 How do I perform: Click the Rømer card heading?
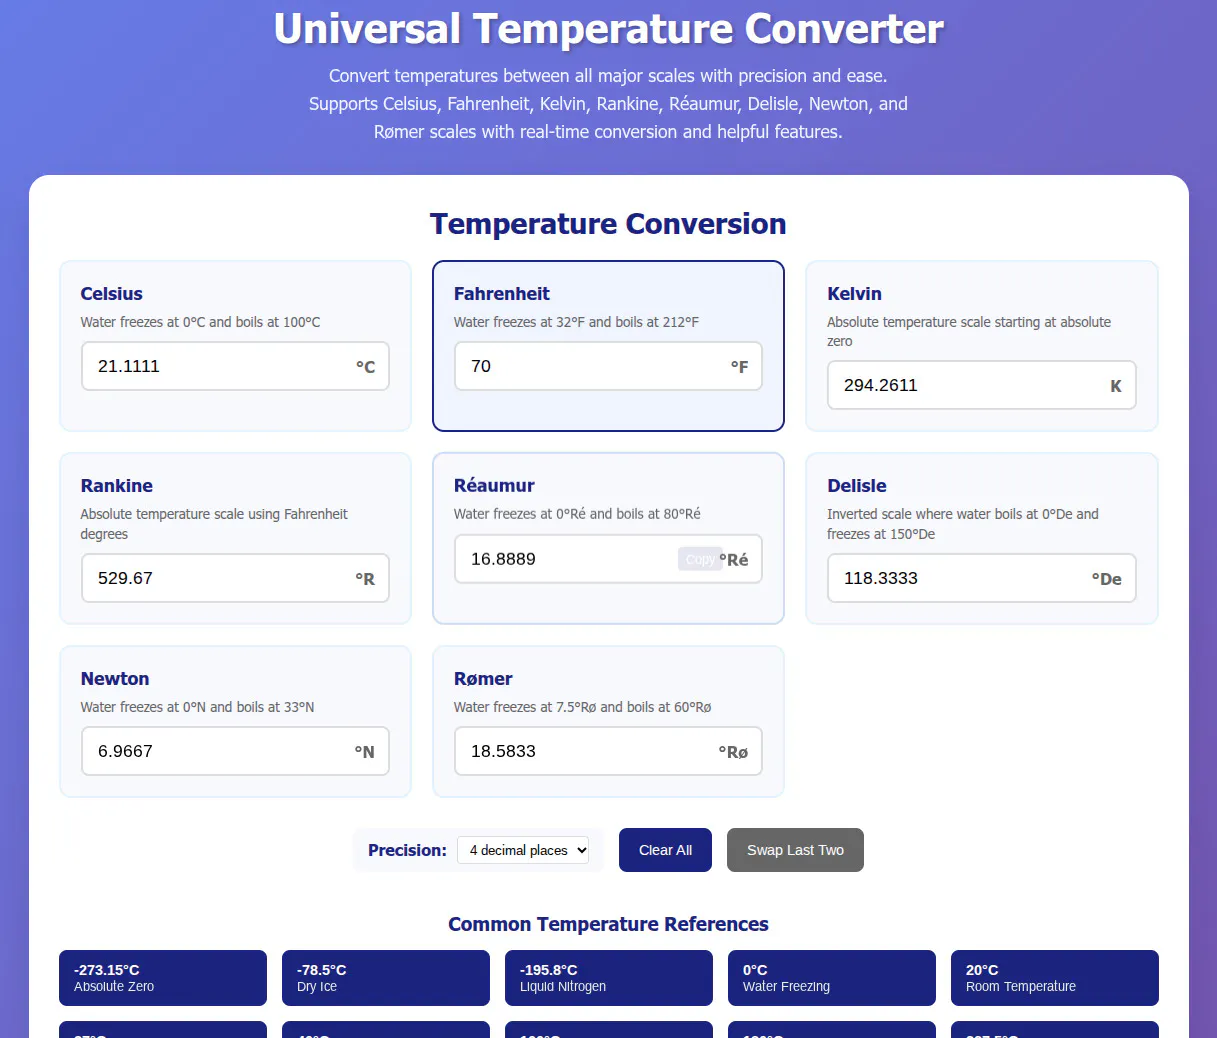click(483, 679)
